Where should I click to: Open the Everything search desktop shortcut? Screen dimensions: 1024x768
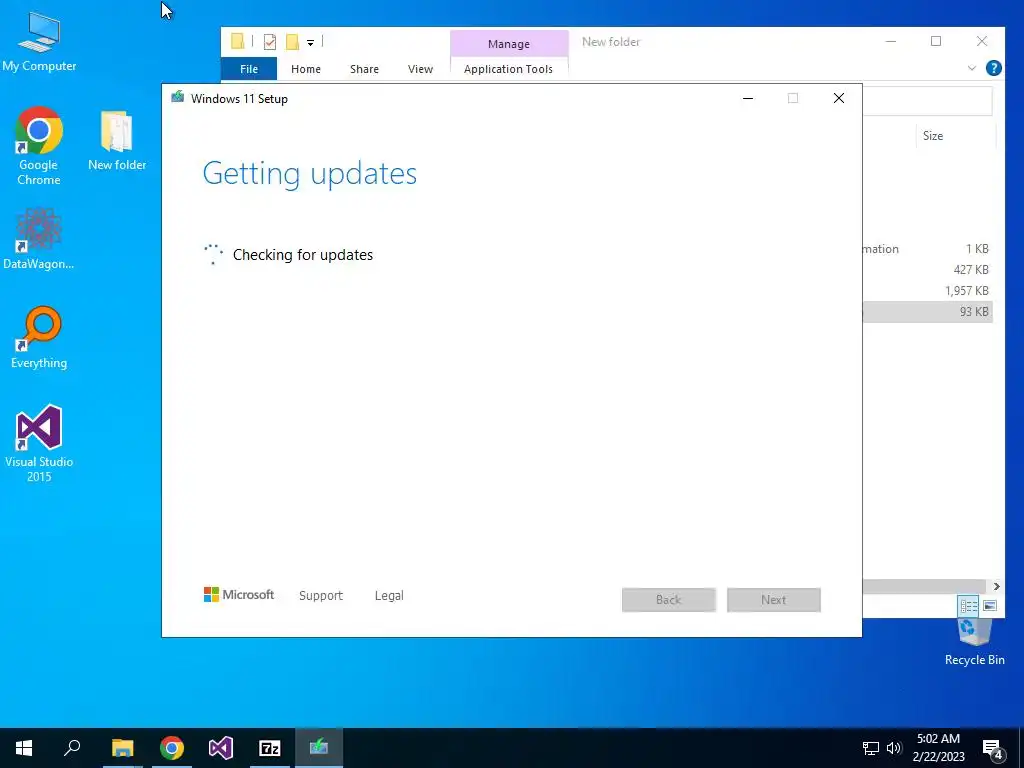tap(39, 338)
